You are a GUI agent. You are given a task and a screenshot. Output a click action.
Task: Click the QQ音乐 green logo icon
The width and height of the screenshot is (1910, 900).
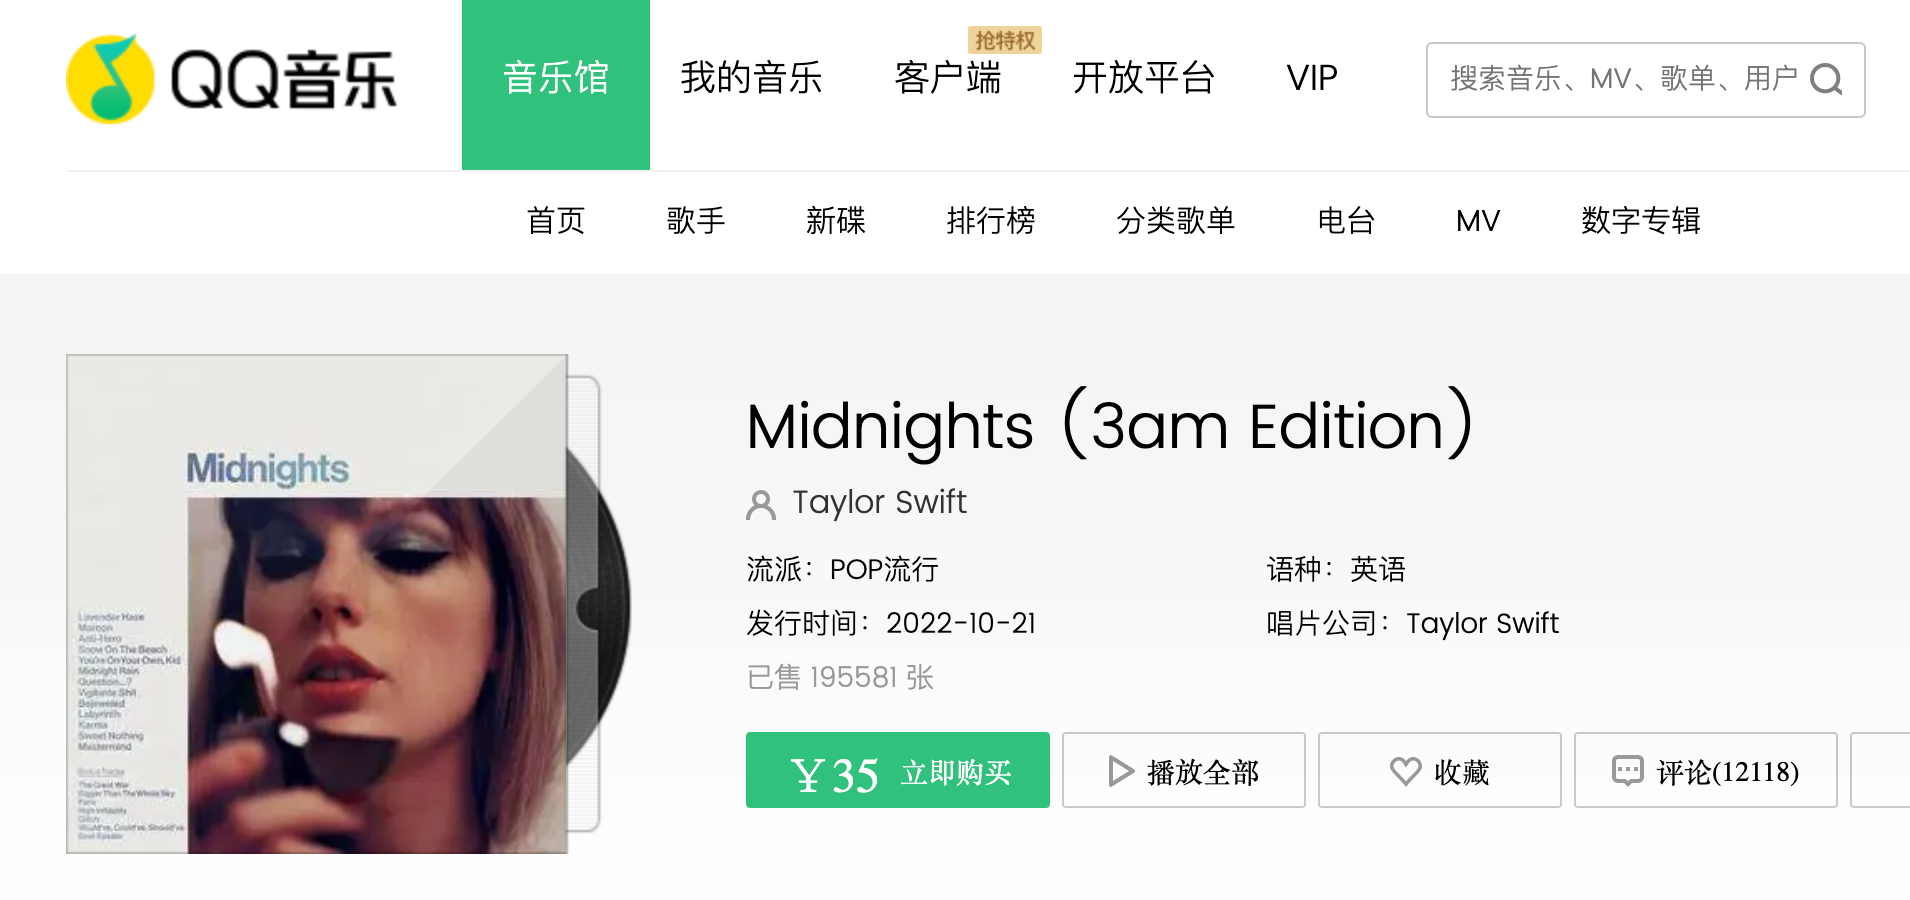(112, 76)
